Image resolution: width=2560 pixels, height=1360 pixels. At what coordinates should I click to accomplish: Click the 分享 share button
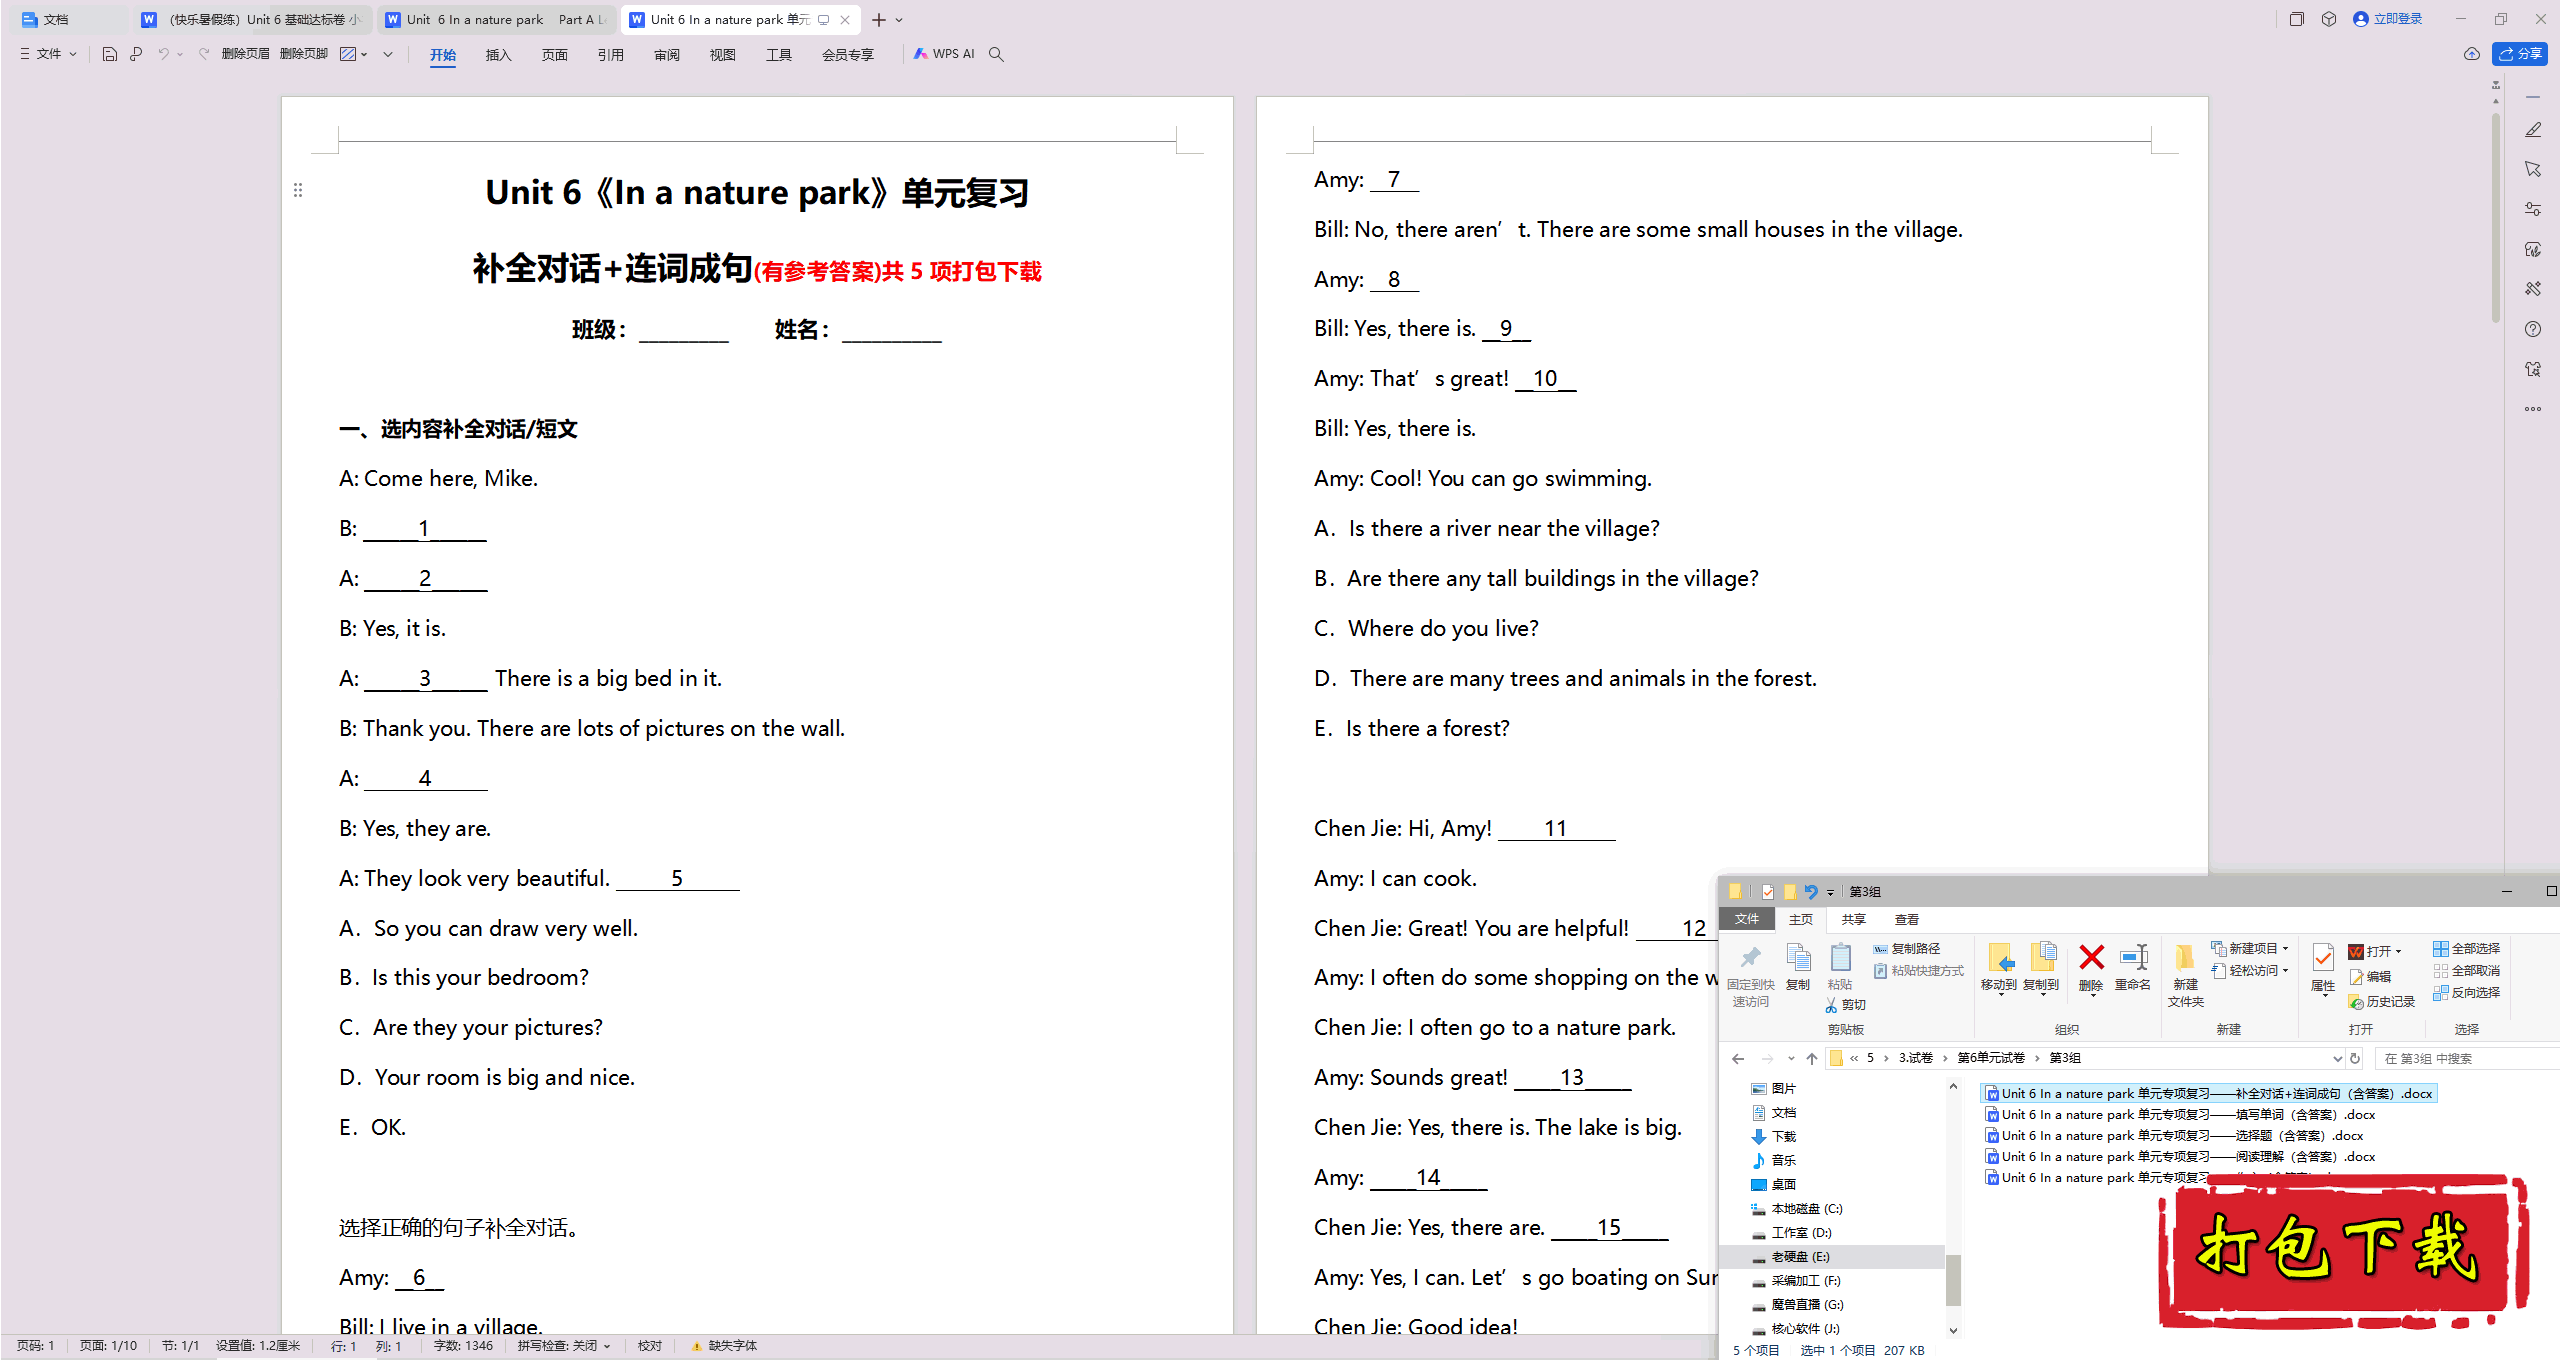click(2520, 54)
